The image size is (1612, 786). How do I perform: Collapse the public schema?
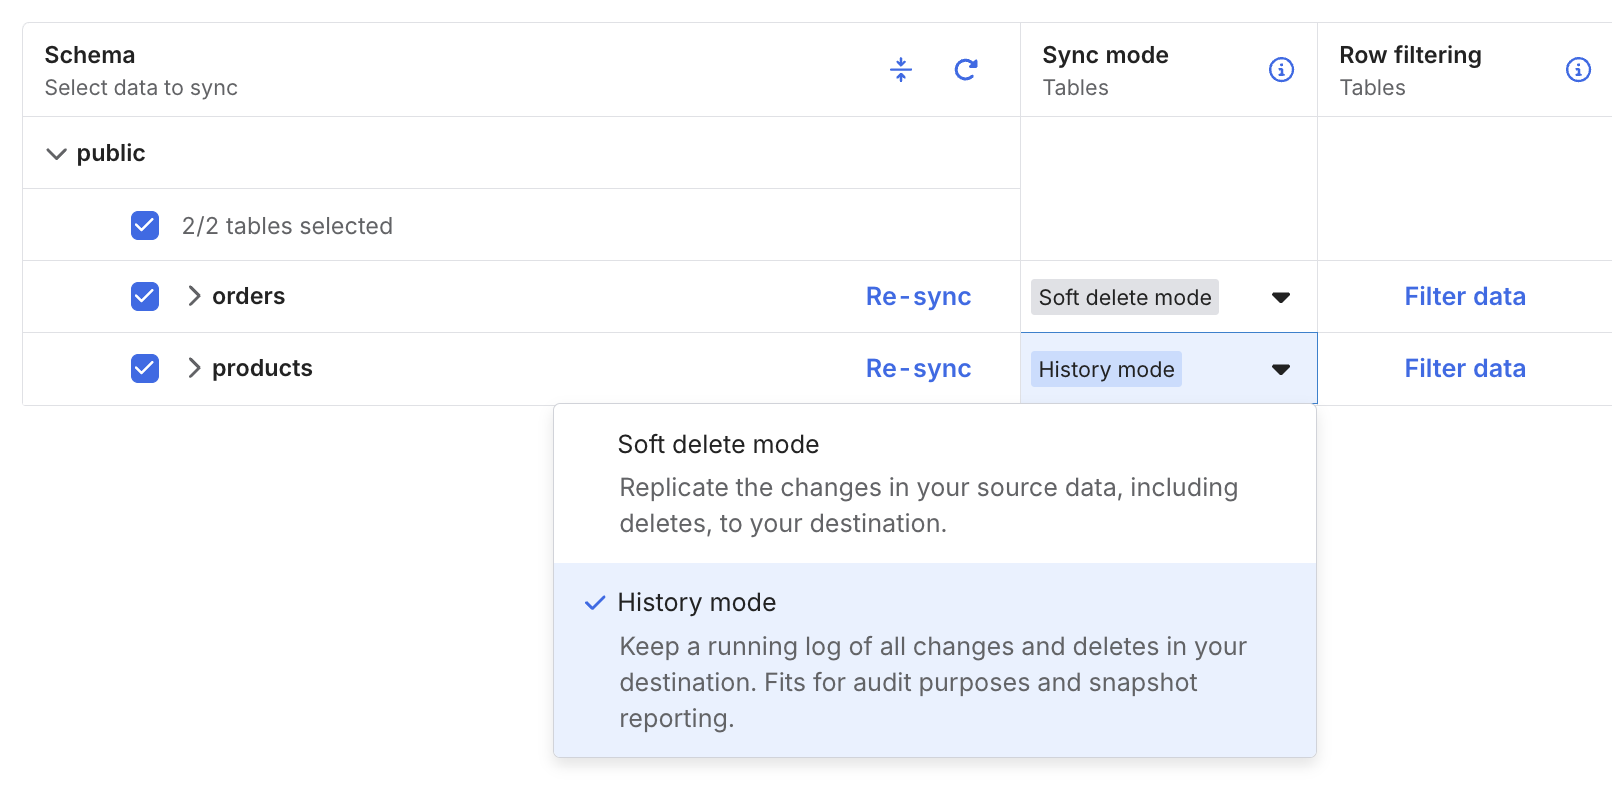(x=57, y=154)
